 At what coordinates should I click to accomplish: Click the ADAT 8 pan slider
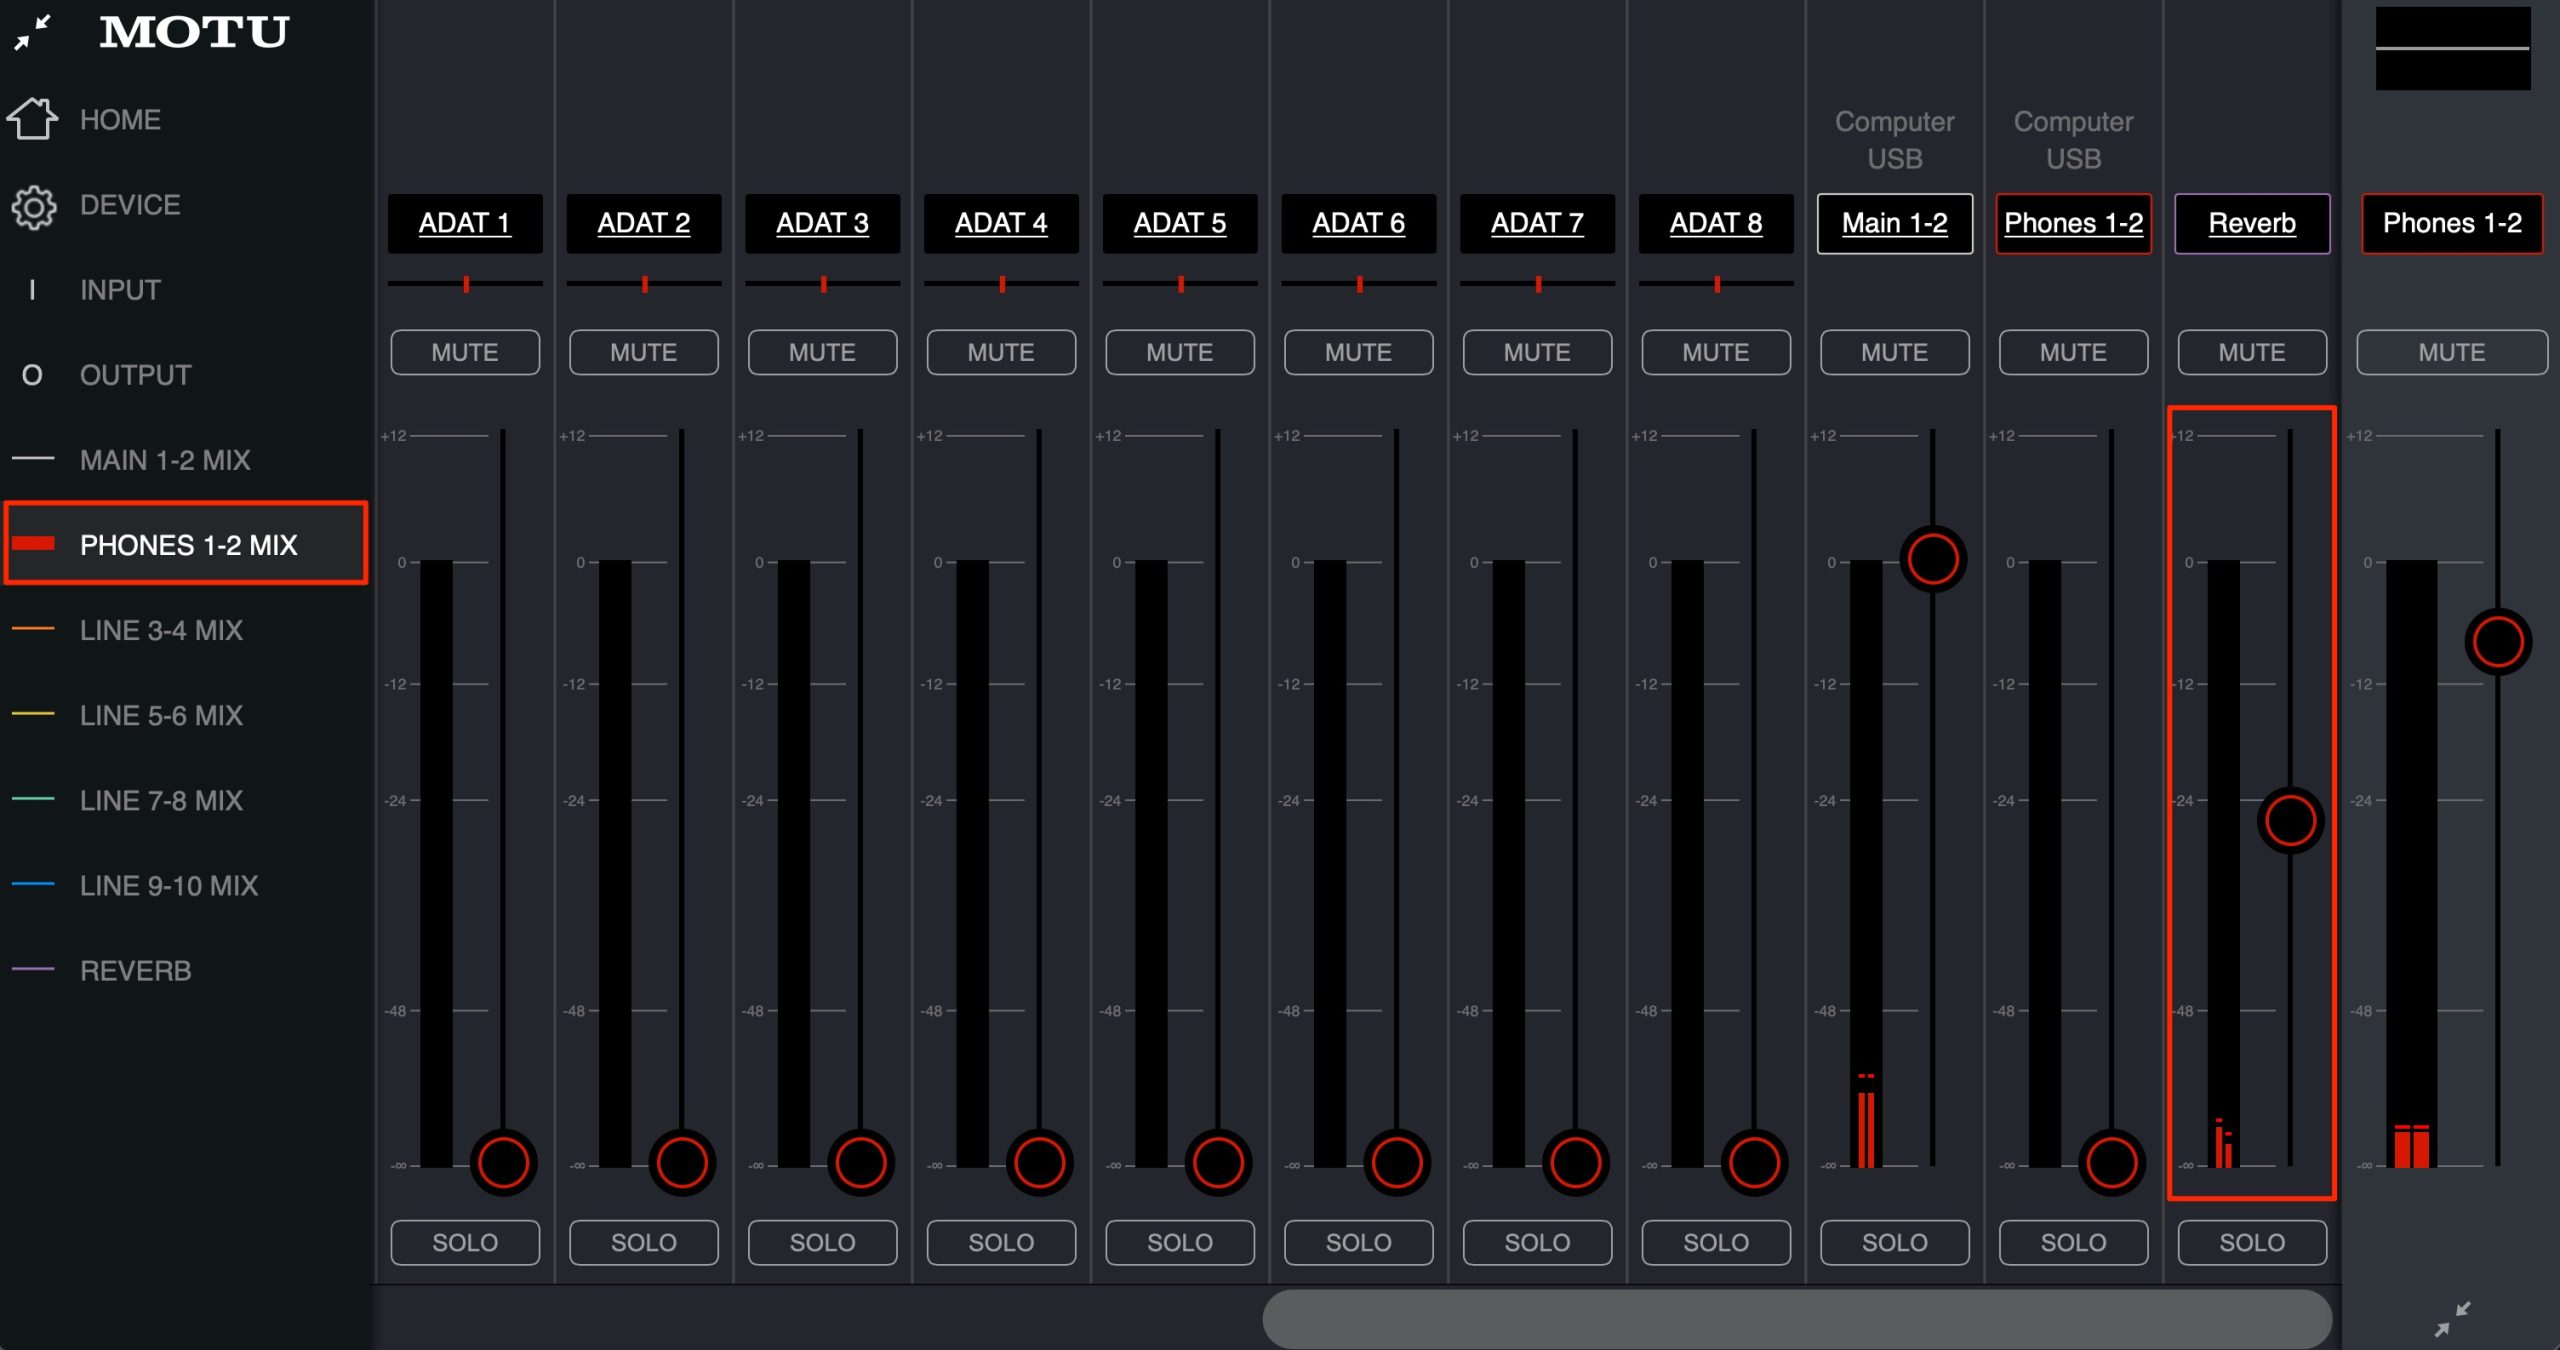(x=1716, y=284)
